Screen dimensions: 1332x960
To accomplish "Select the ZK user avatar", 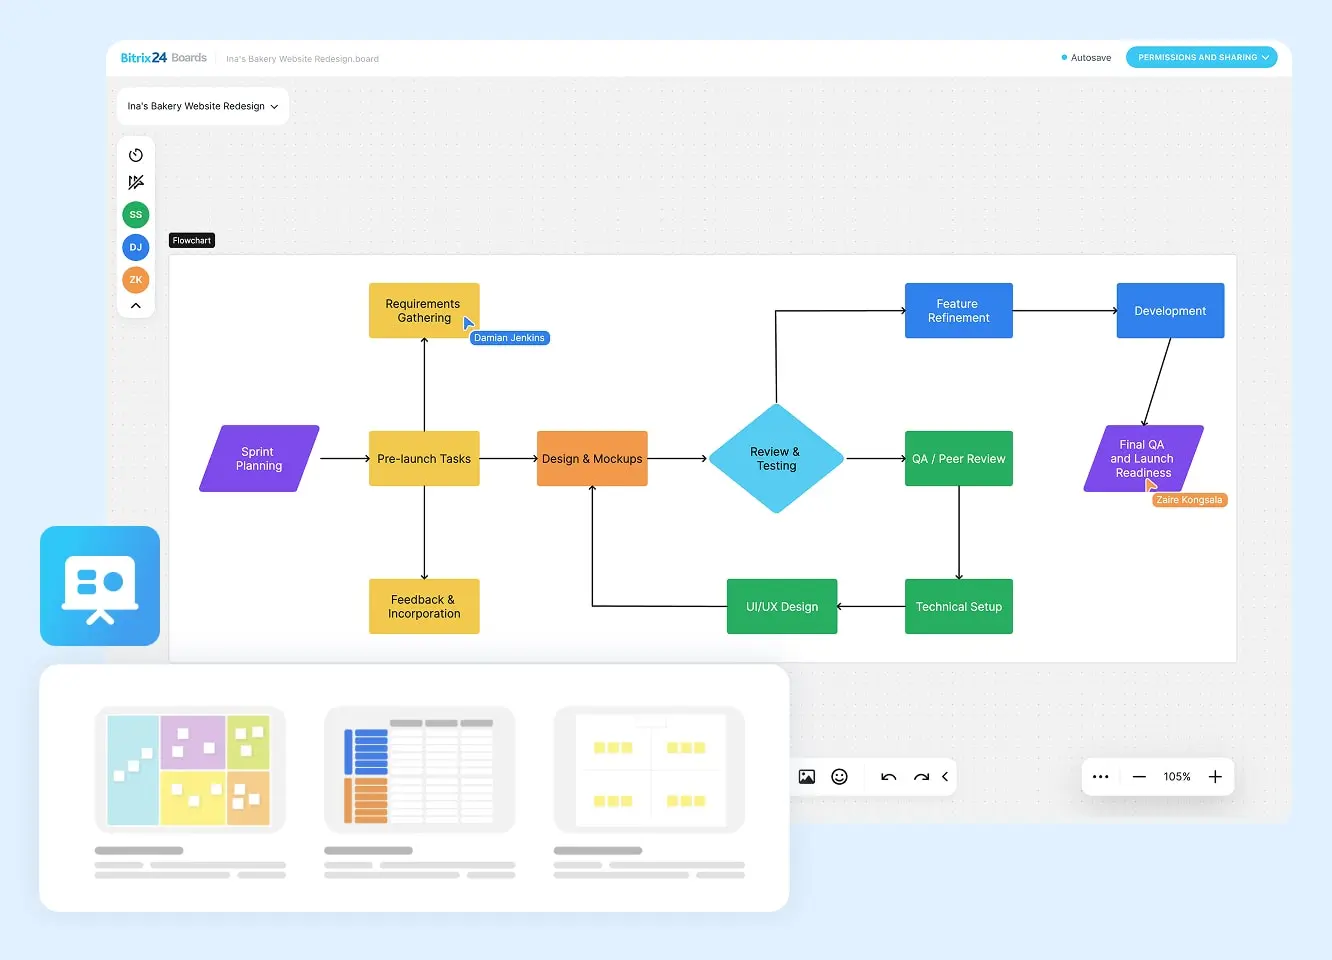I will point(136,280).
